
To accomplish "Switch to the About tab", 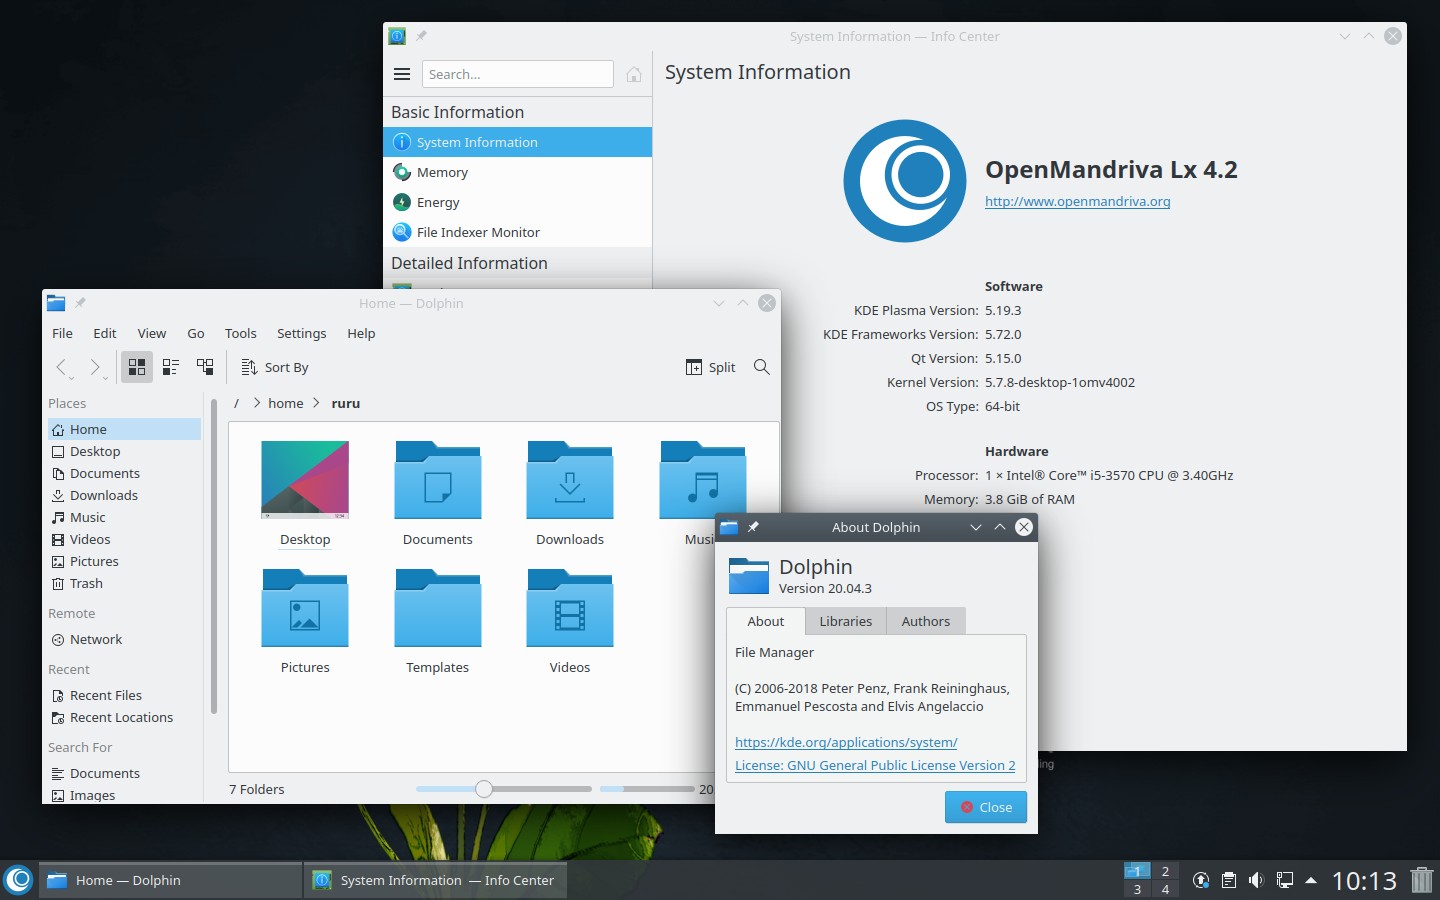I will pyautogui.click(x=766, y=621).
